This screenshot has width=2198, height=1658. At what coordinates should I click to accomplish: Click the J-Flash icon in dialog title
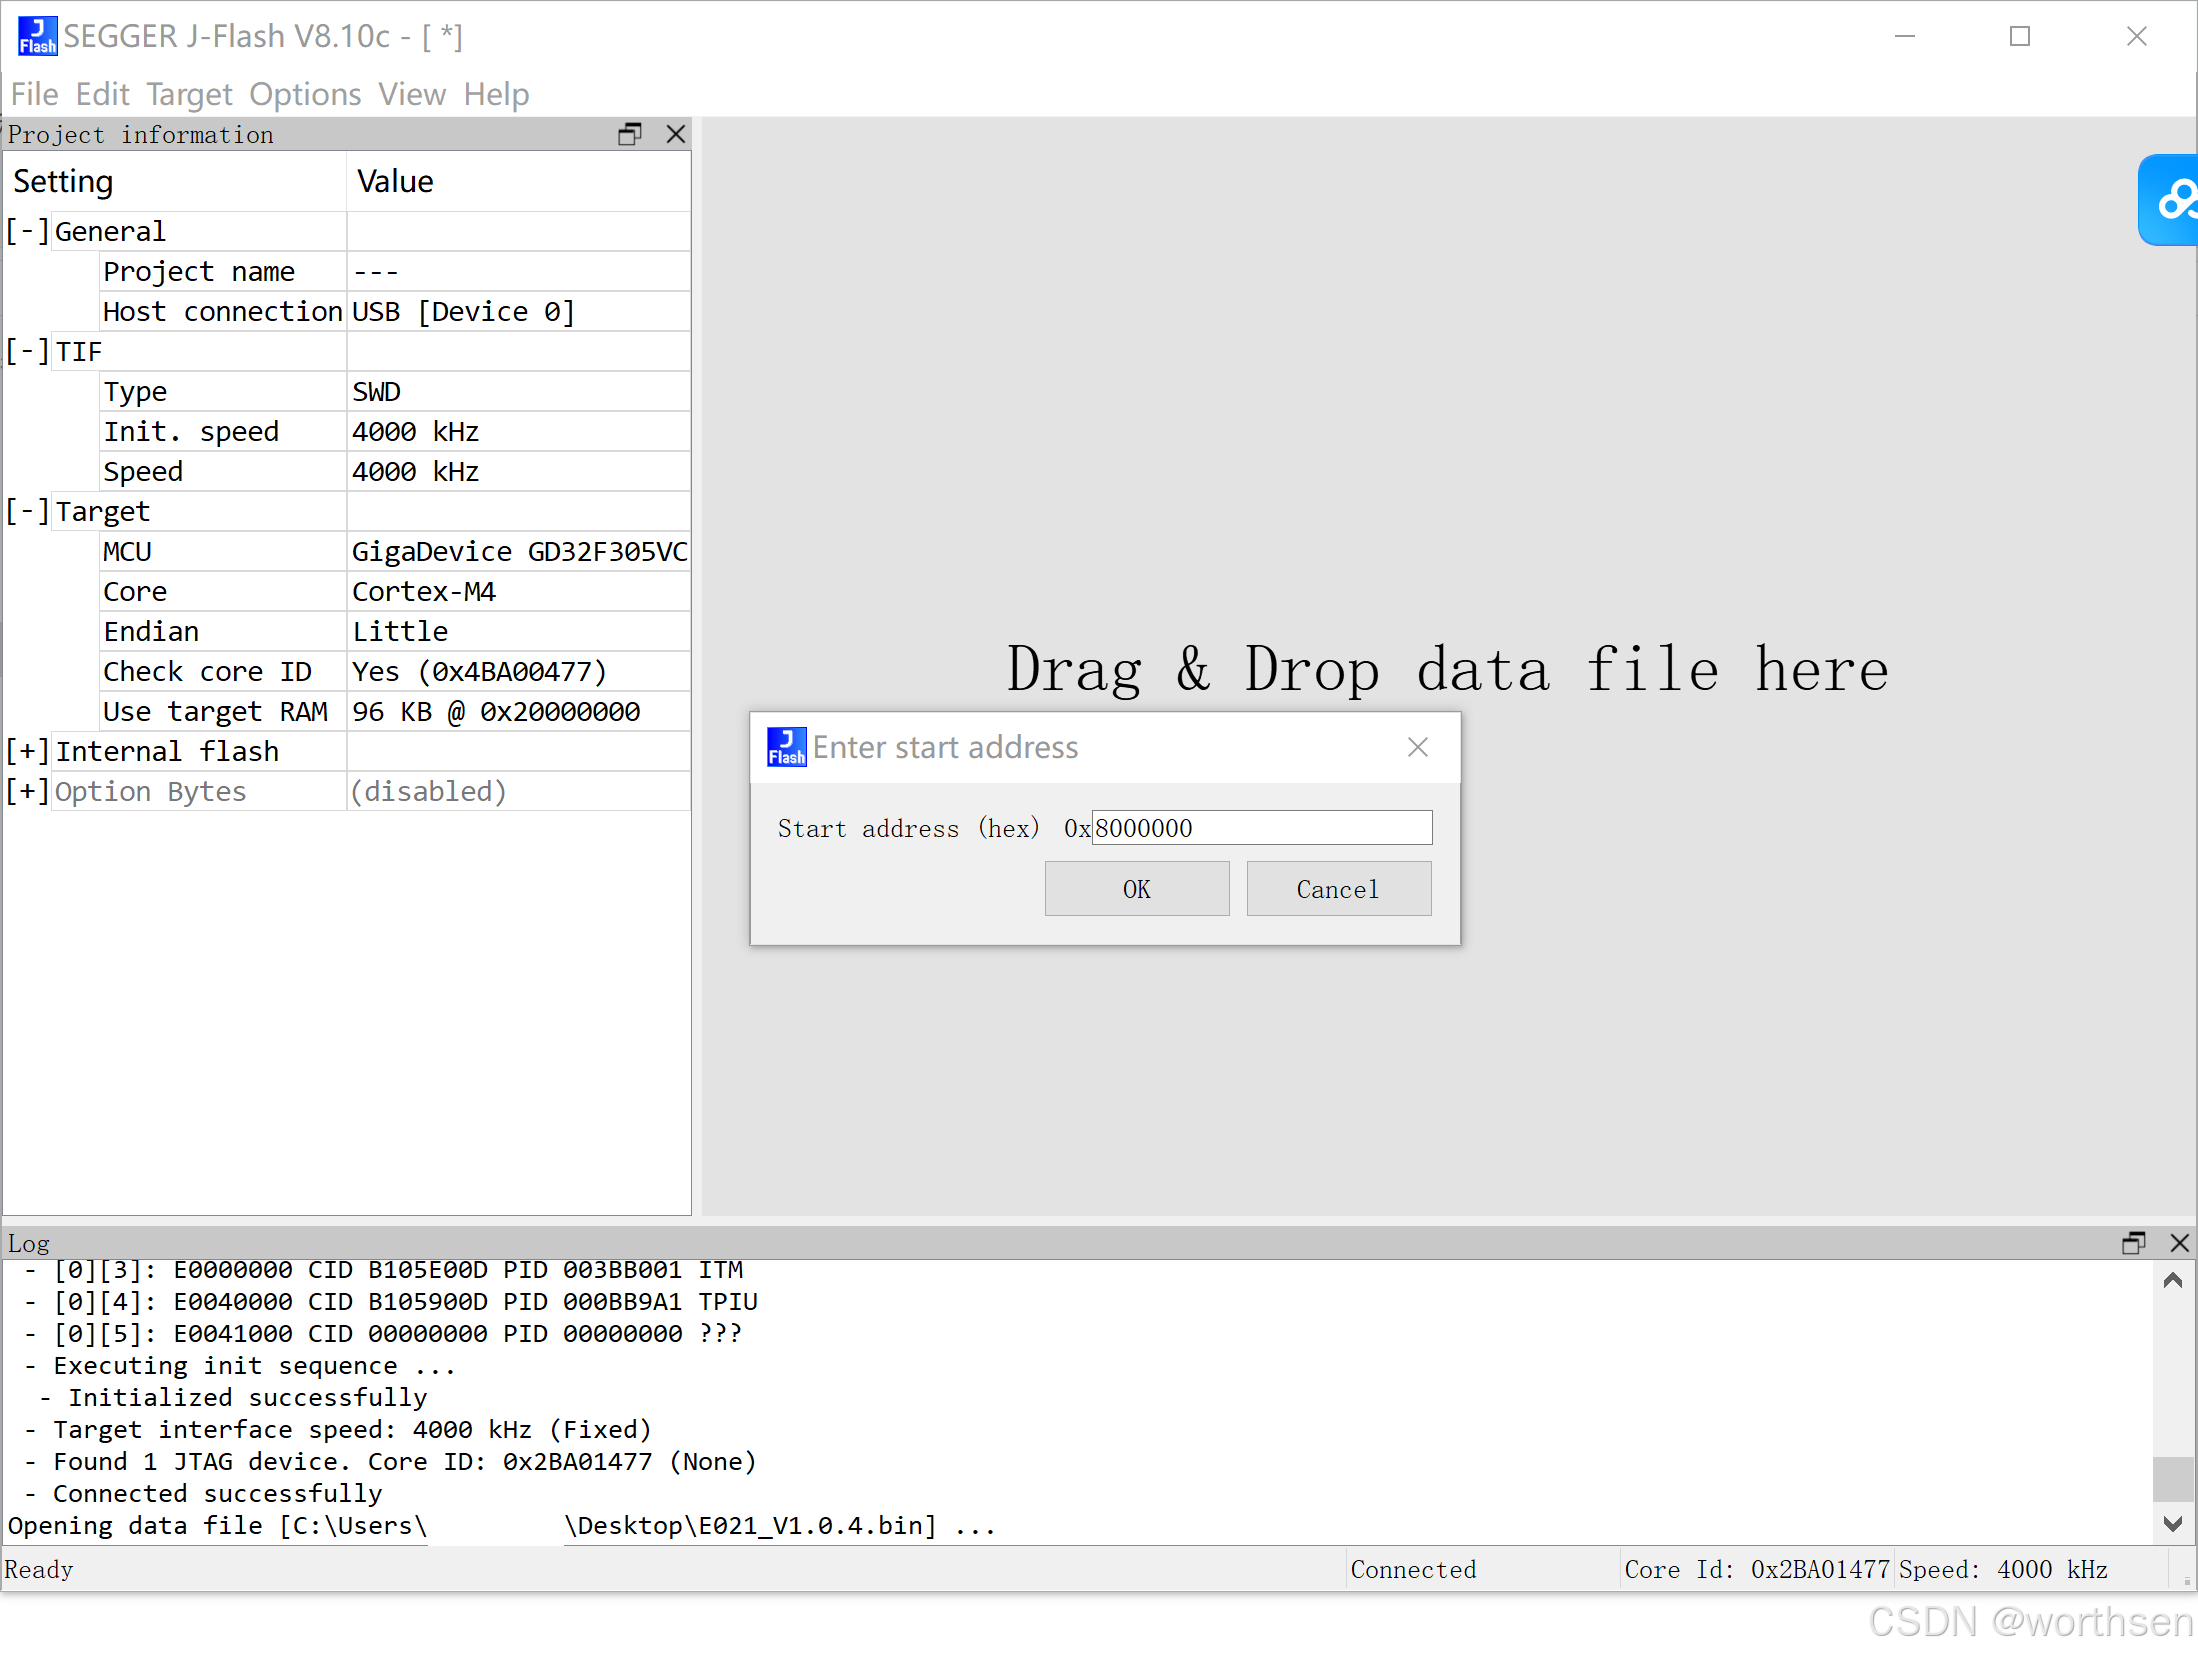pyautogui.click(x=786, y=747)
